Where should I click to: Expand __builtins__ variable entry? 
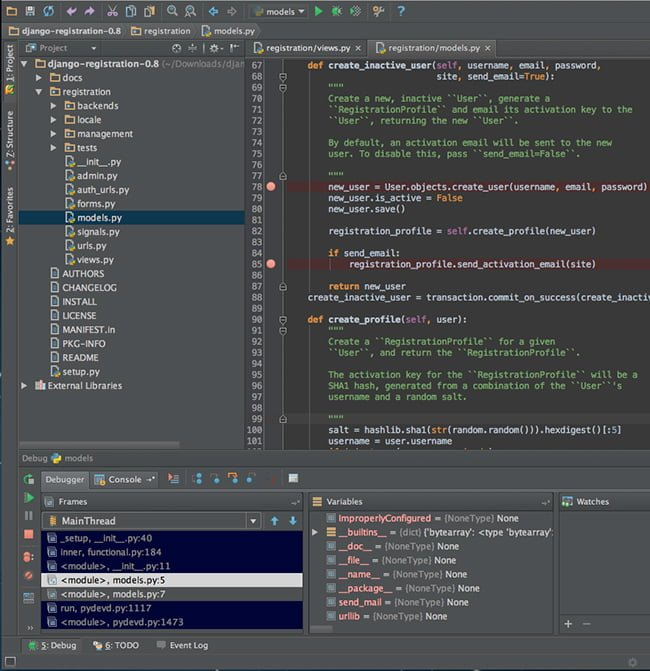tap(315, 532)
